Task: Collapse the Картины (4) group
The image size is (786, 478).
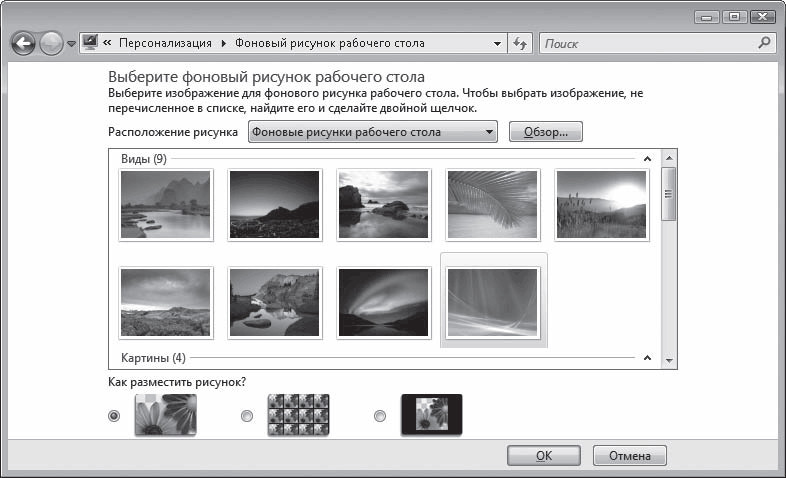Action: pyautogui.click(x=647, y=358)
